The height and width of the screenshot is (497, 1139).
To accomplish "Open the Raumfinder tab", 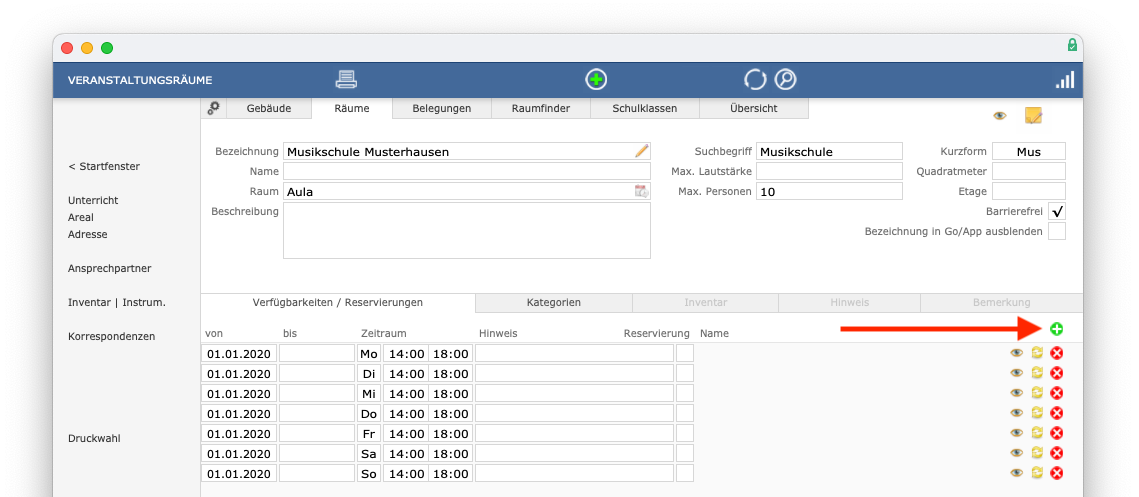I will [x=540, y=108].
